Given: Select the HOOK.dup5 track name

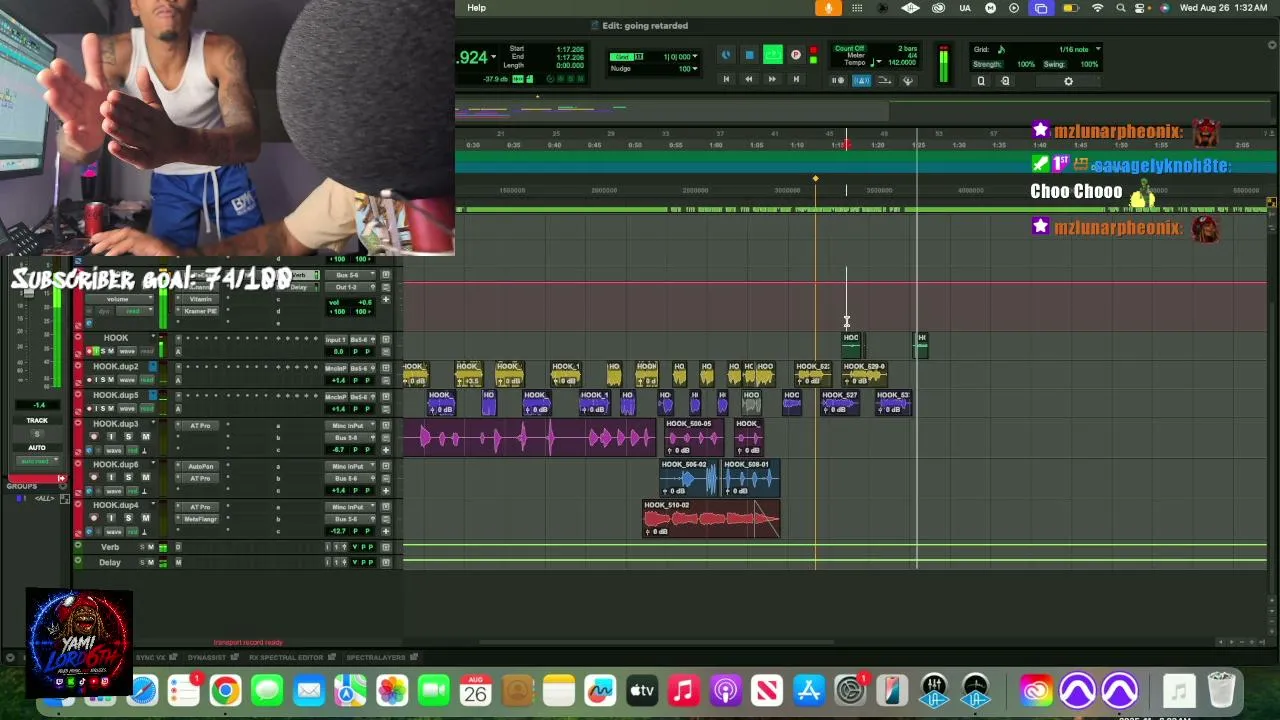Looking at the screenshot, I should pos(116,395).
